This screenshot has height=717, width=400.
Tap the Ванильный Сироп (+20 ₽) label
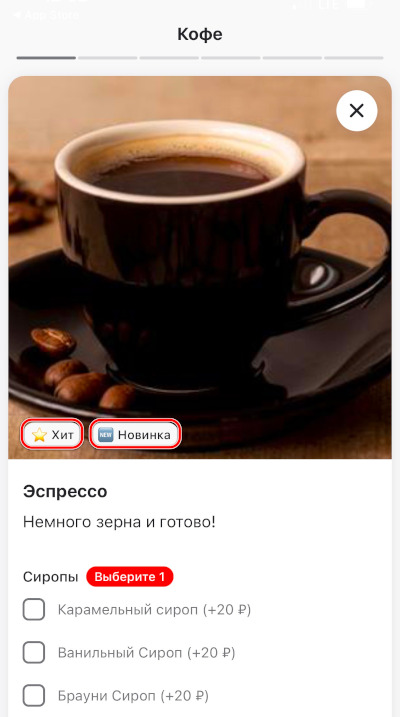pyautogui.click(x=146, y=653)
